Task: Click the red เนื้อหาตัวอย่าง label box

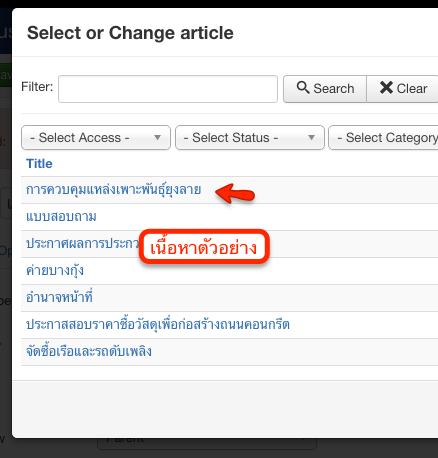Action: click(x=204, y=247)
